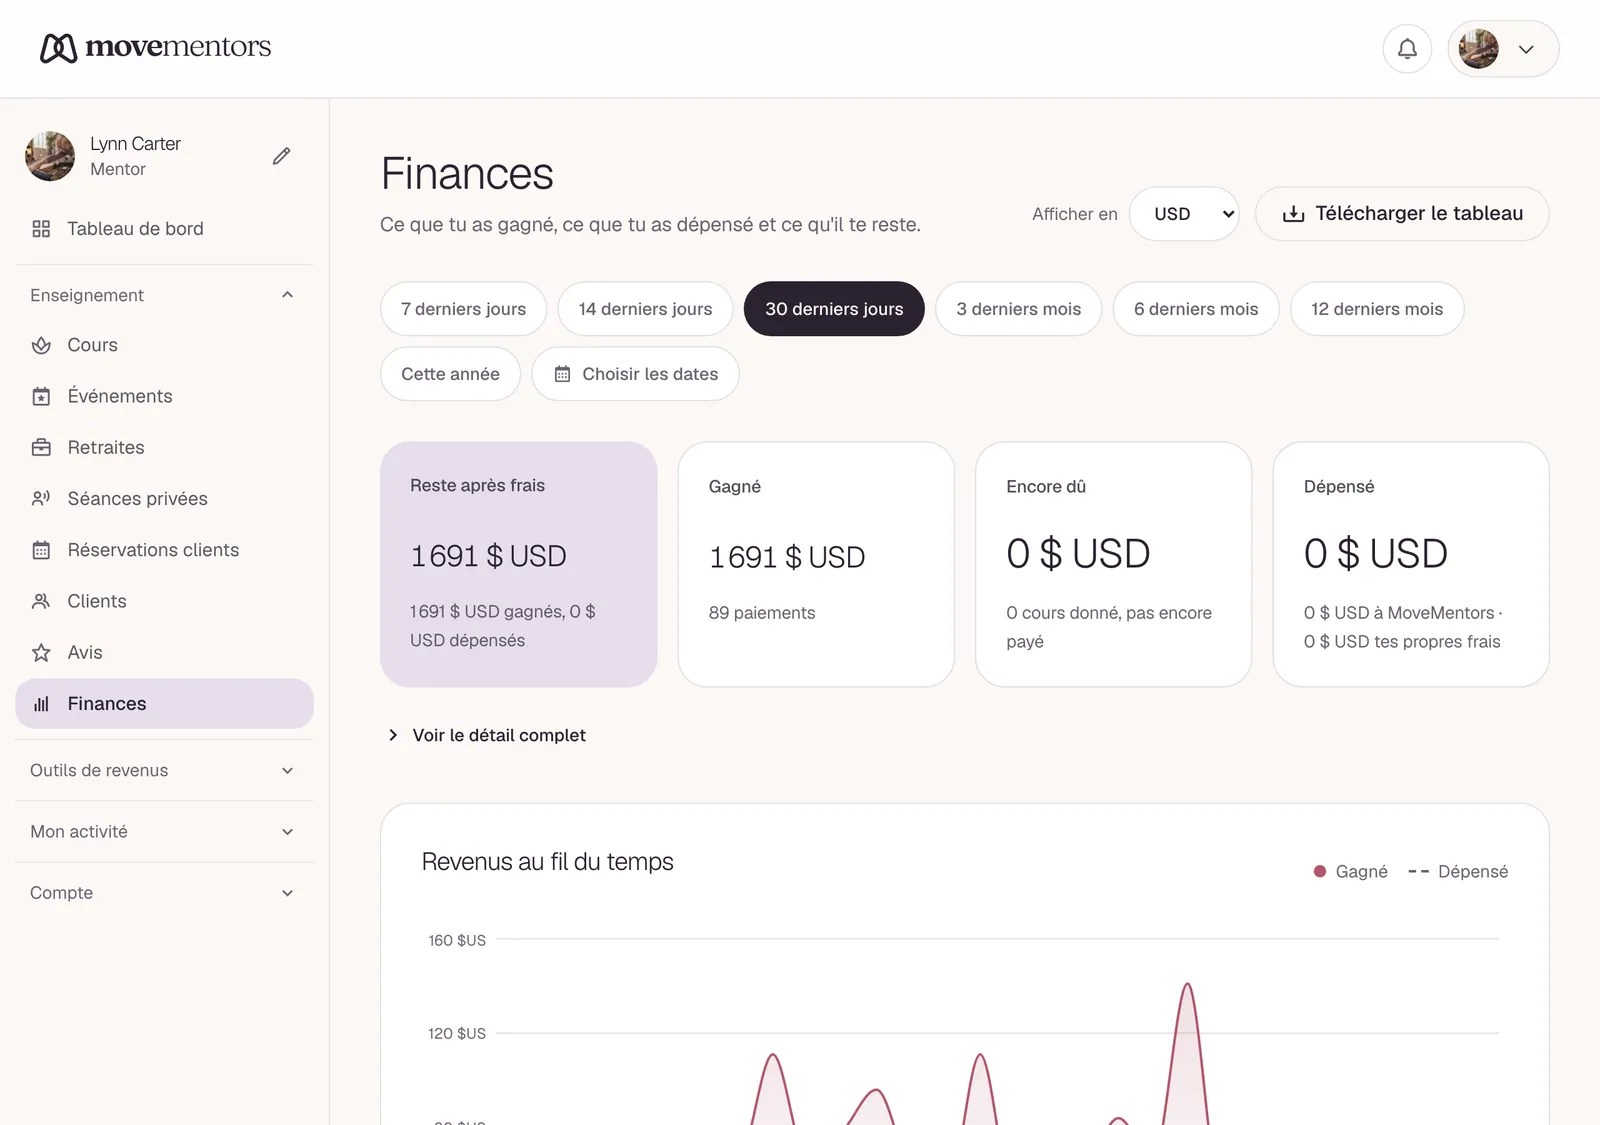Select the 14 derniers jours filter
The width and height of the screenshot is (1600, 1125).
645,309
